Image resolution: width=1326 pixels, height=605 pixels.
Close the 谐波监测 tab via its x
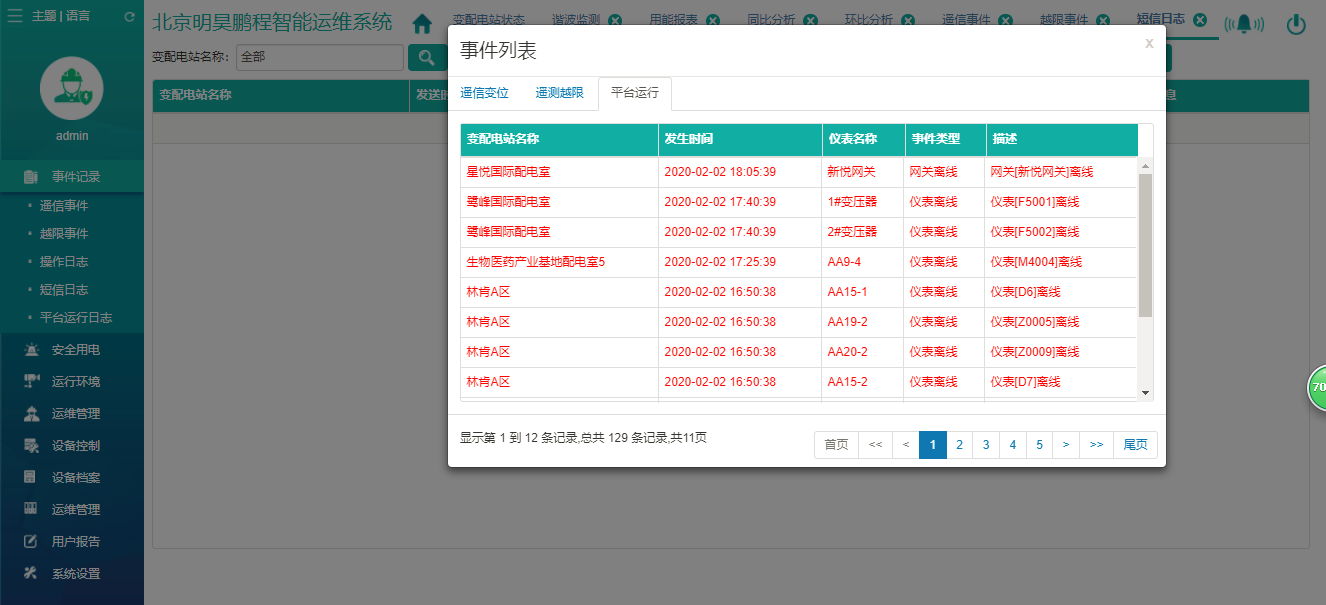point(614,21)
